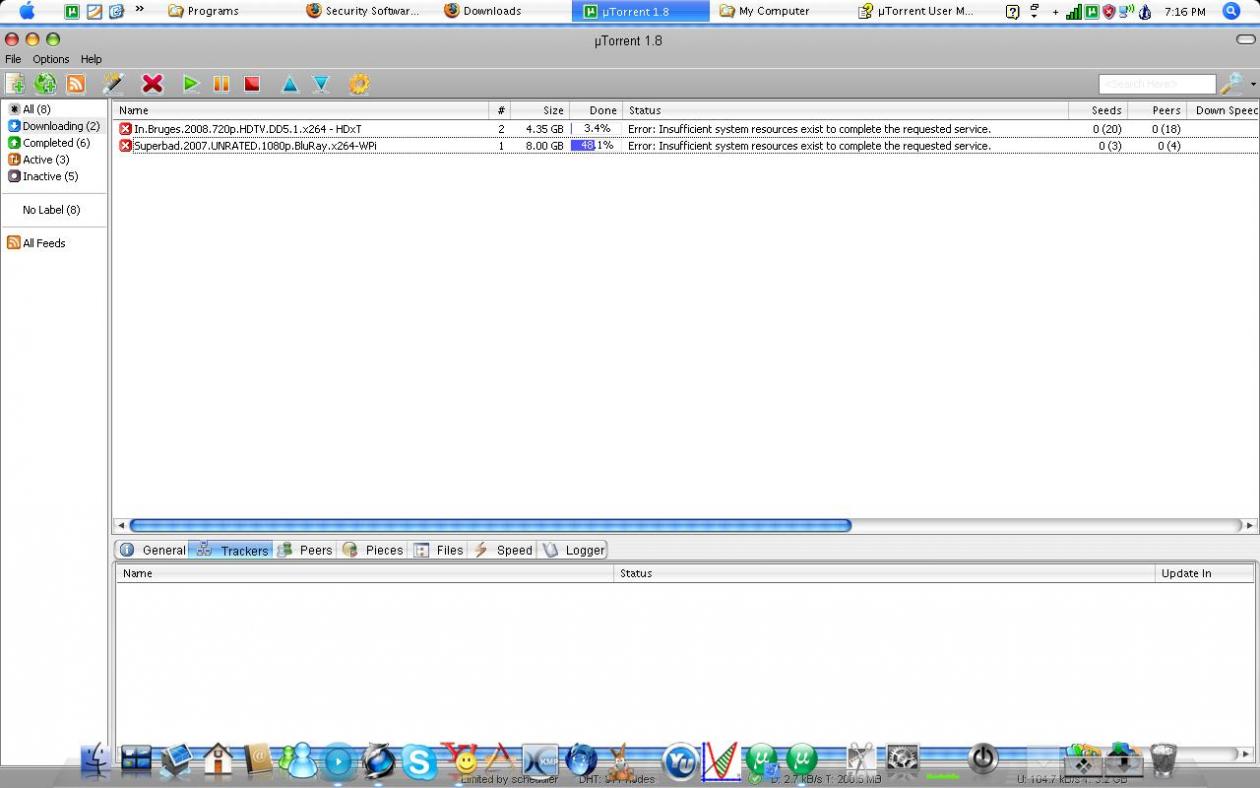Viewport: 1260px width, 788px height.
Task: Open the Help menu
Action: [91, 59]
